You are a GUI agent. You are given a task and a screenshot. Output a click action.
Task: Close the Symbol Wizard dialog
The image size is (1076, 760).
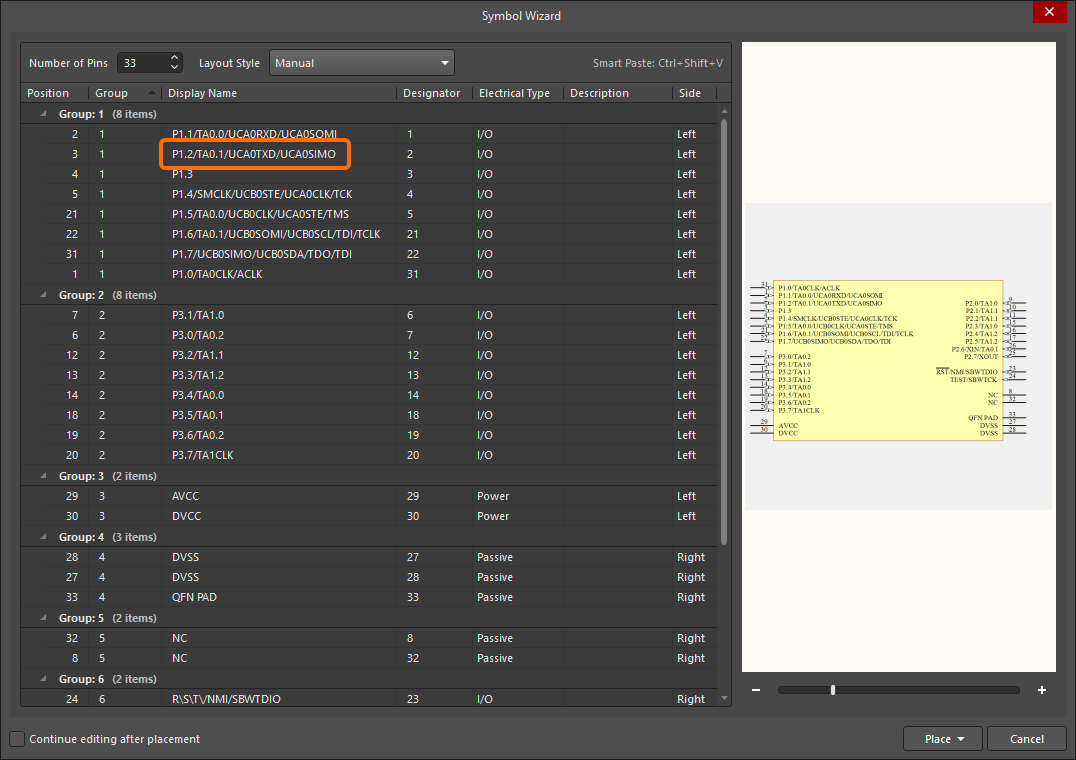coord(1049,12)
